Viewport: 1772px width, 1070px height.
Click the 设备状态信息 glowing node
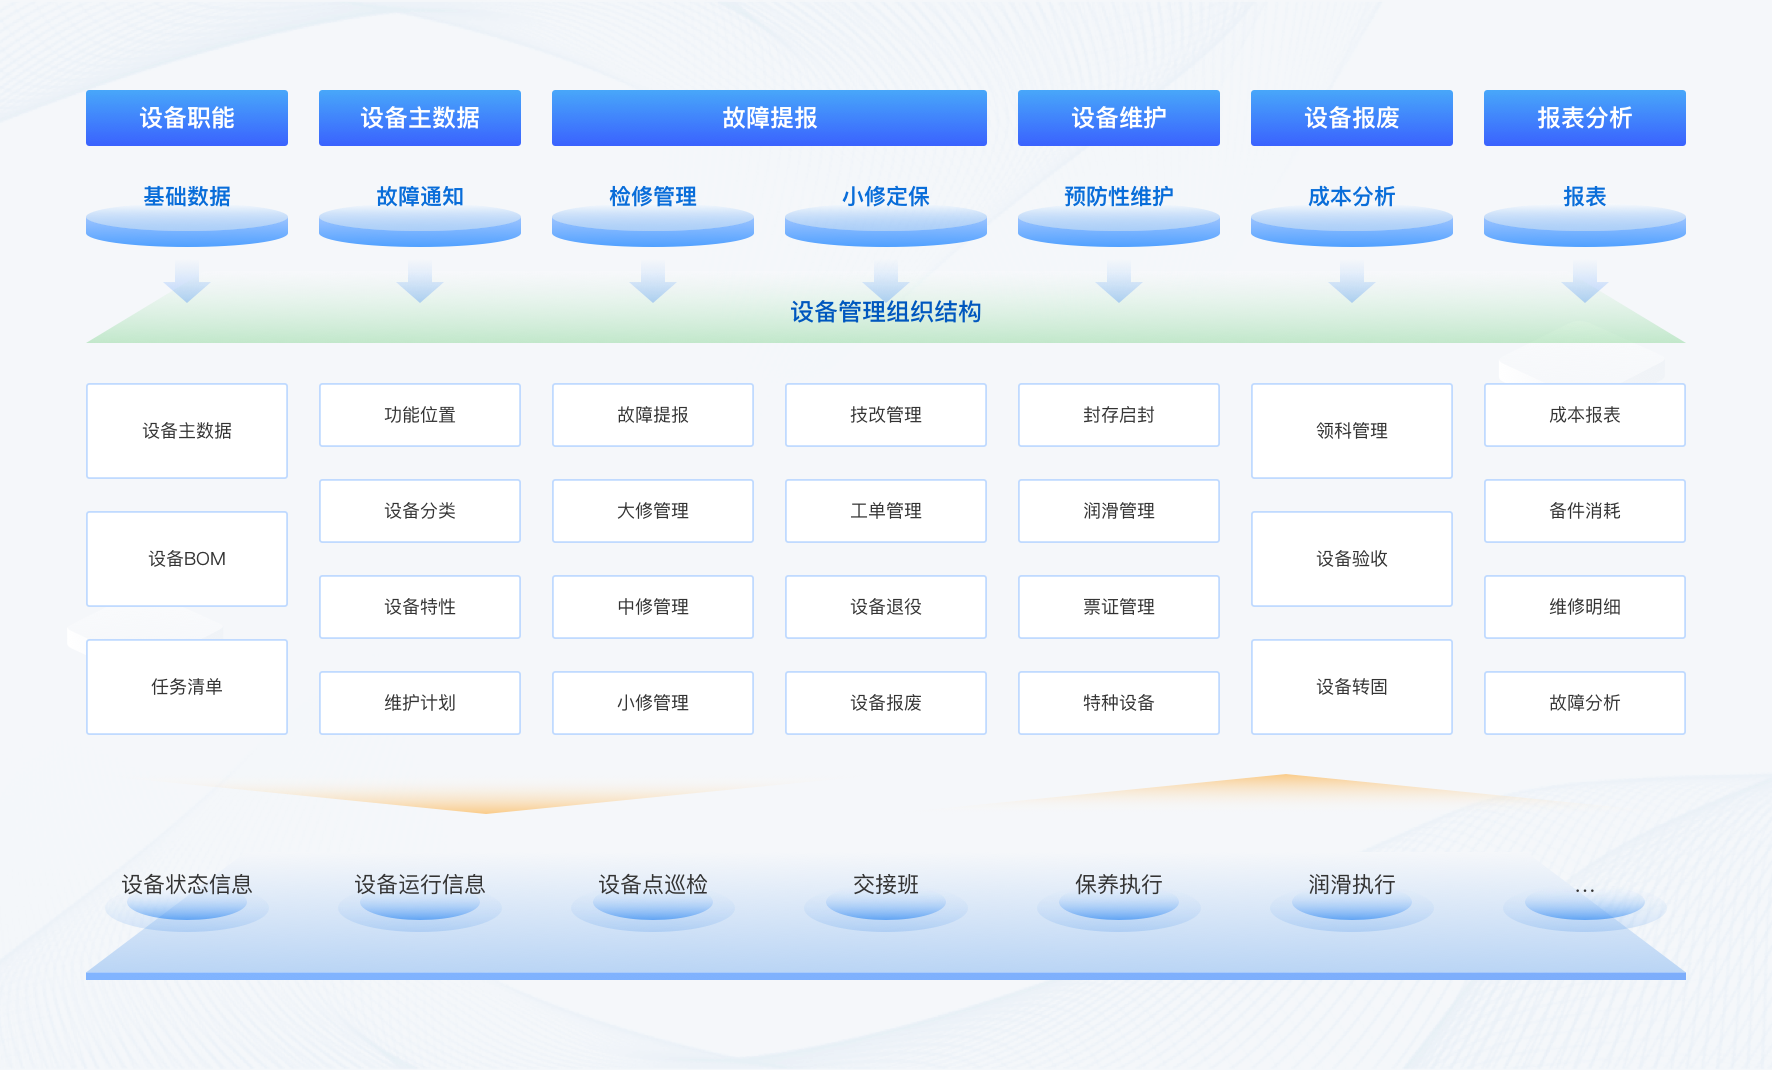coord(187,906)
